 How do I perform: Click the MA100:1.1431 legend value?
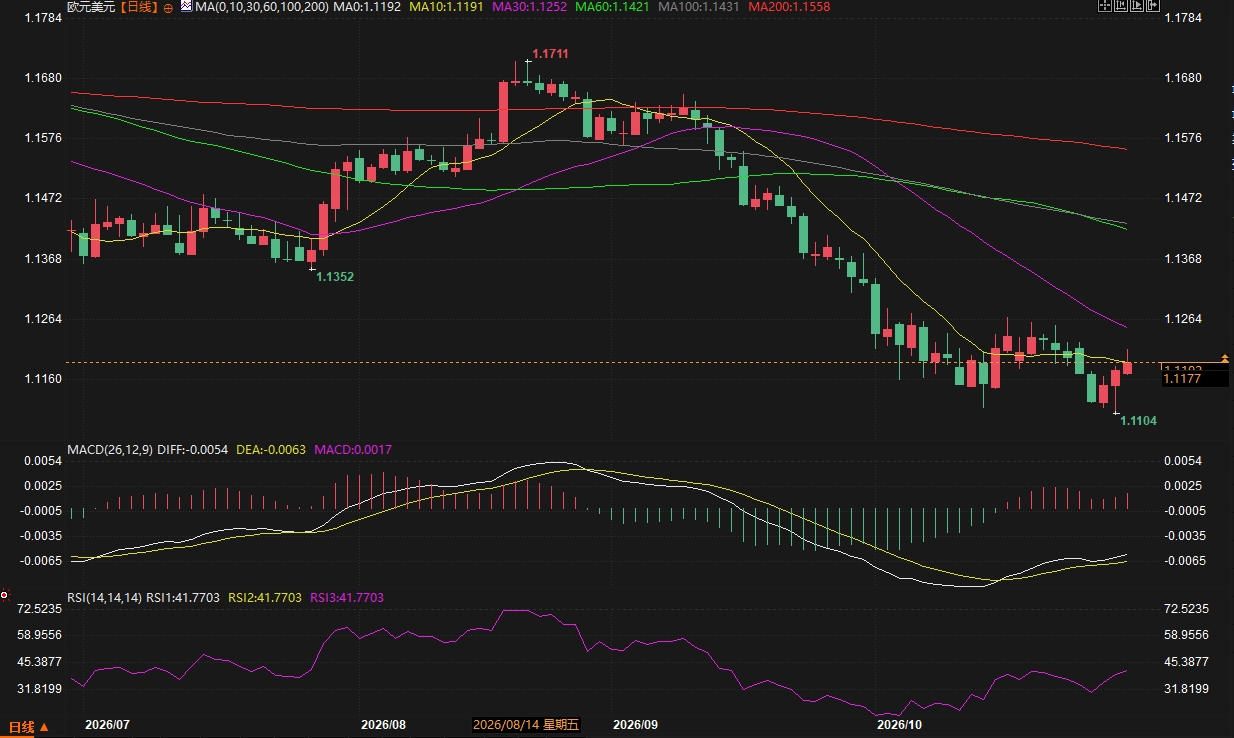699,7
